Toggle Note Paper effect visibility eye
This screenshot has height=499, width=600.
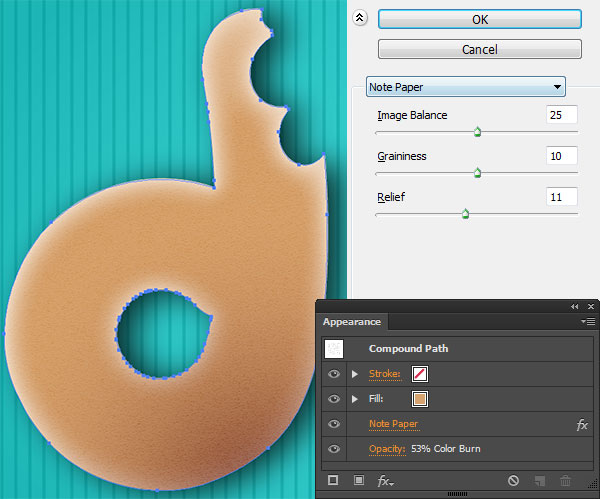click(x=334, y=424)
